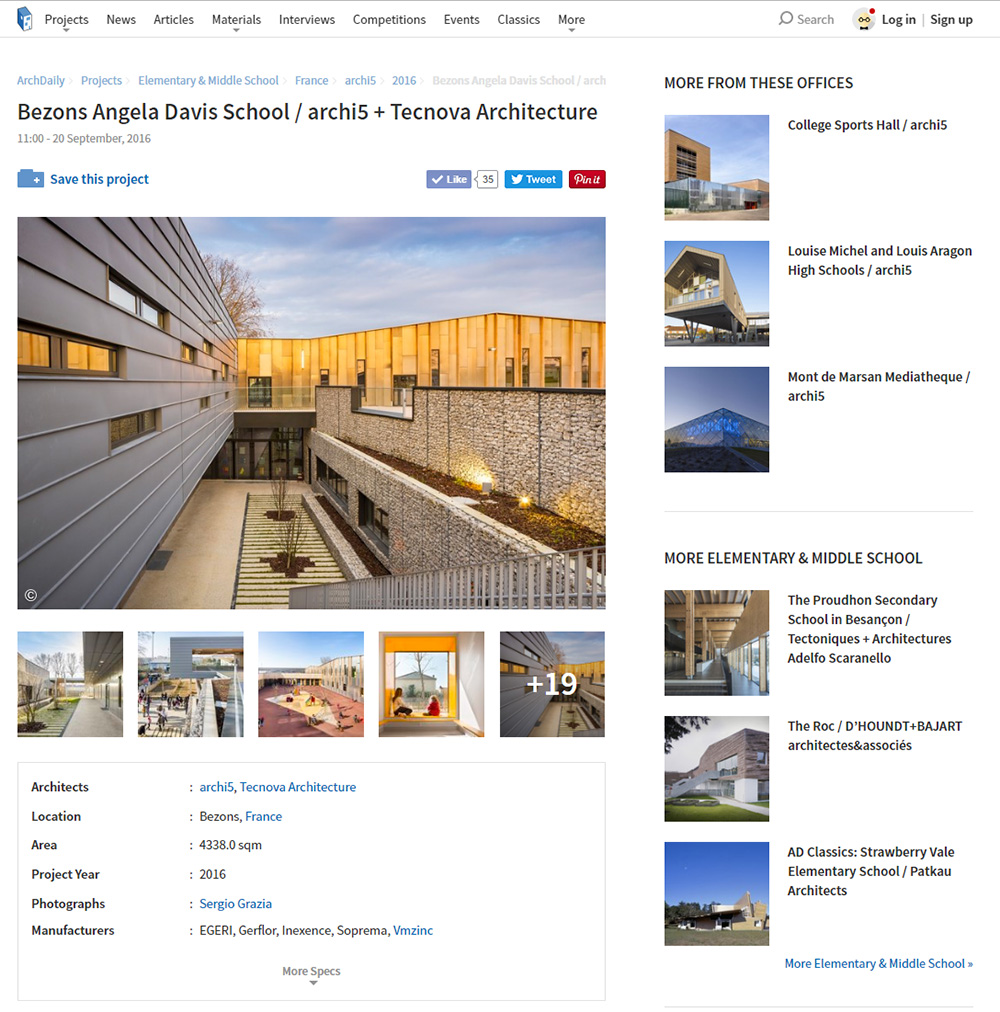Open the +19 gallery thumbnail
1000x1012 pixels.
pos(552,684)
